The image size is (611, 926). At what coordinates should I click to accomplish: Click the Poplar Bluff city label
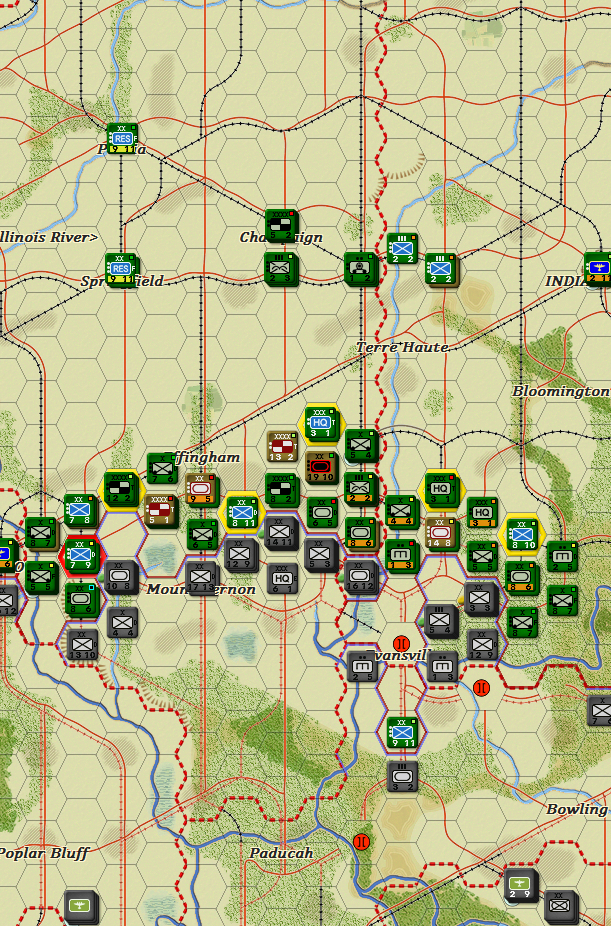click(x=44, y=853)
